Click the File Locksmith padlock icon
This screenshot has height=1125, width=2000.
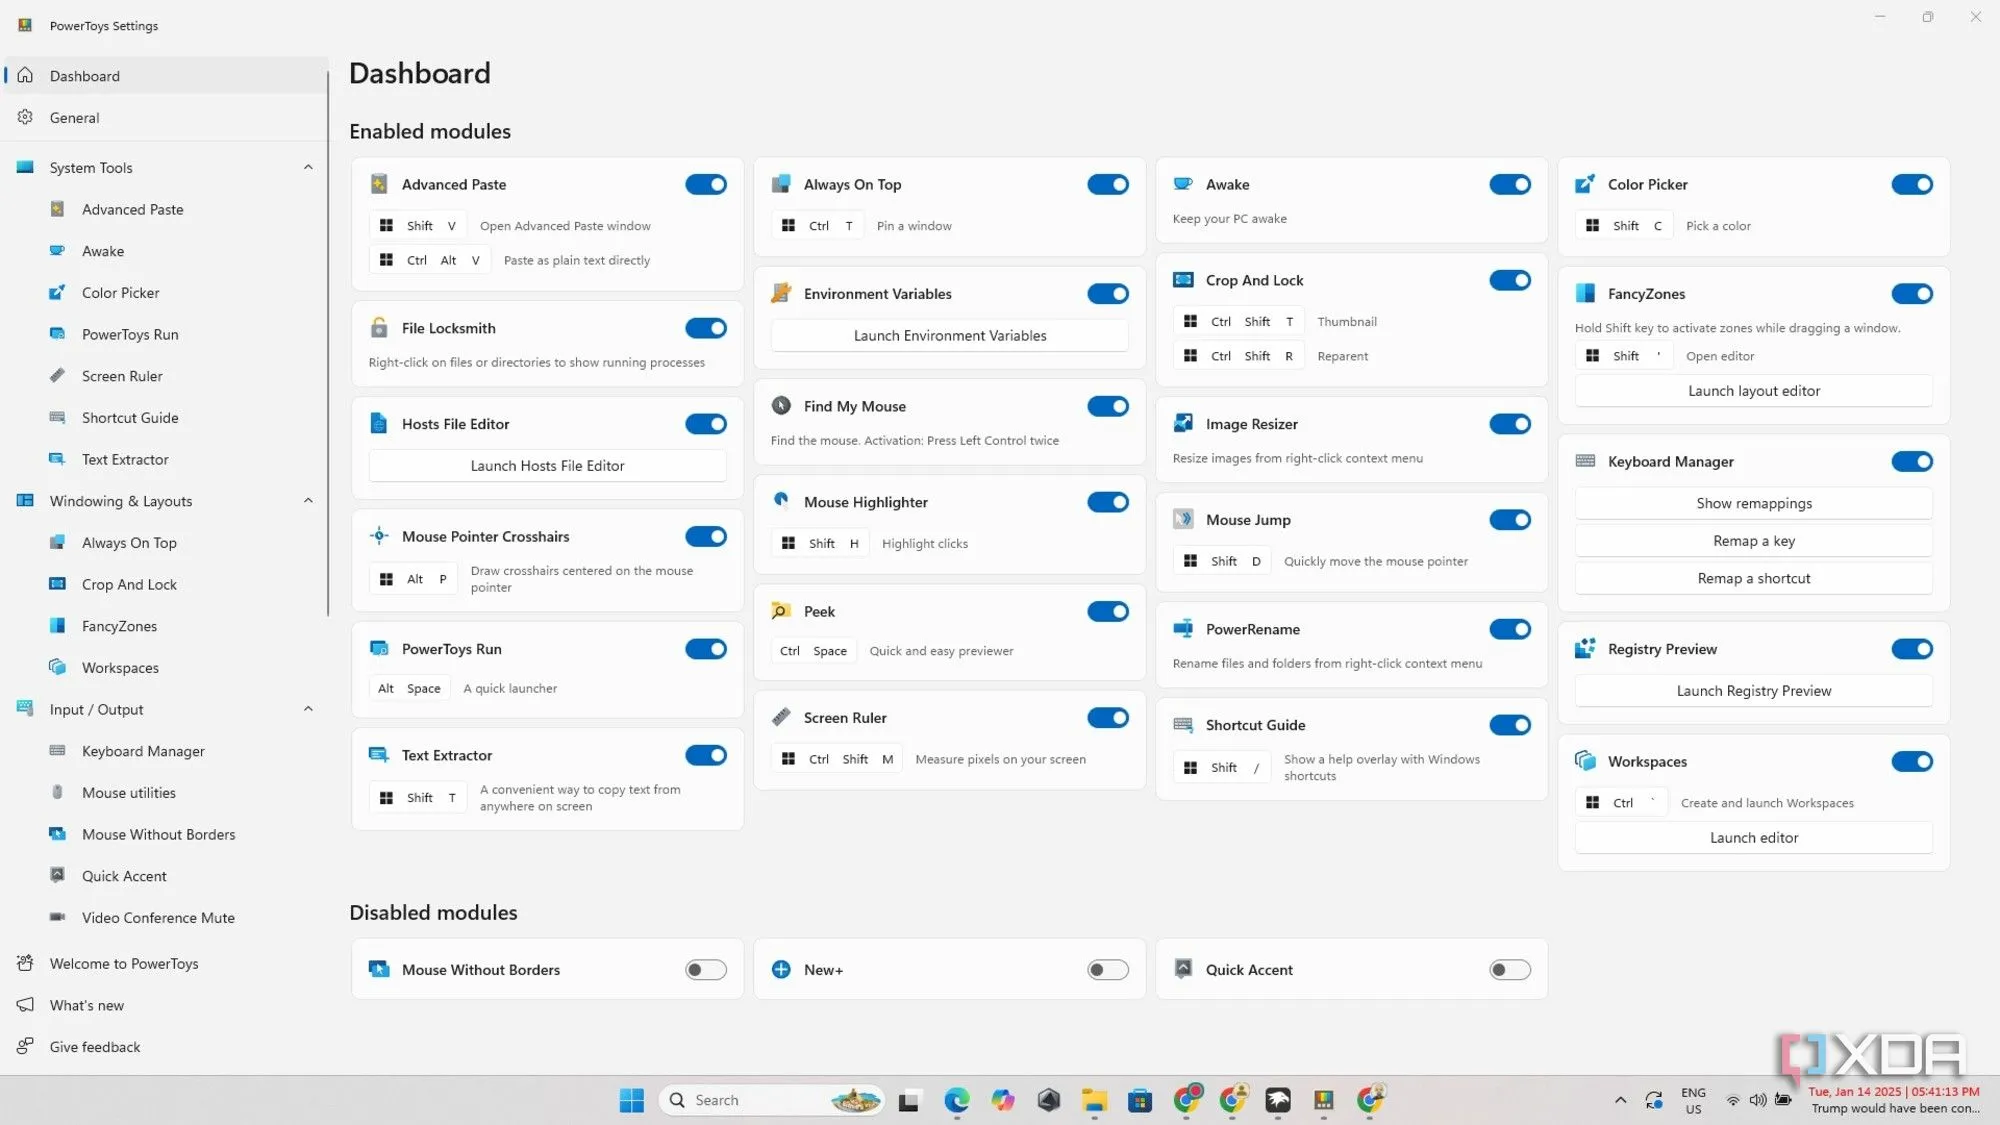[379, 328]
